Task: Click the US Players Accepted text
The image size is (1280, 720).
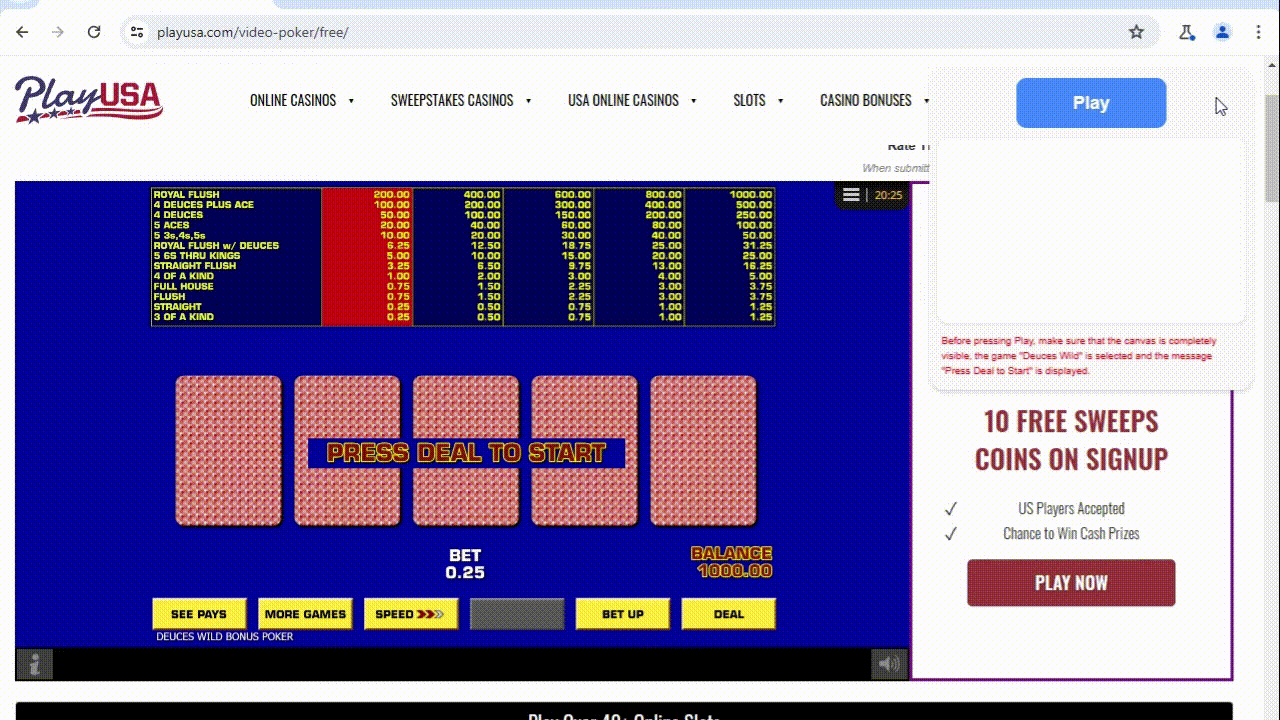Action: coord(1071,508)
